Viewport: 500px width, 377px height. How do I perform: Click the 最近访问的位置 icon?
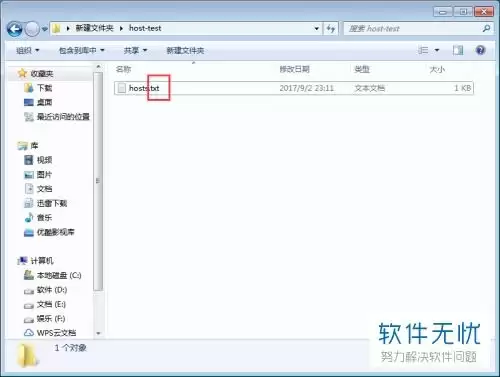29,117
